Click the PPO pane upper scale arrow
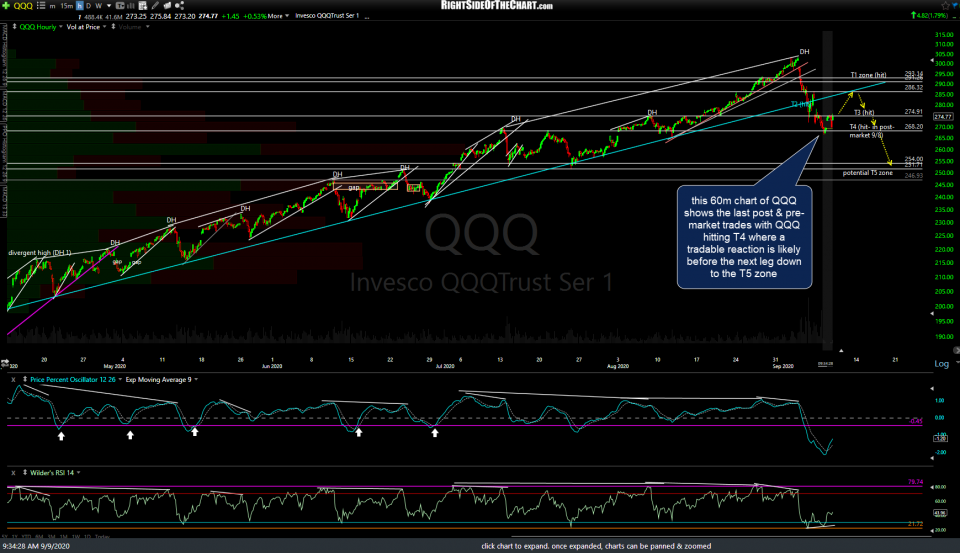 (932, 389)
